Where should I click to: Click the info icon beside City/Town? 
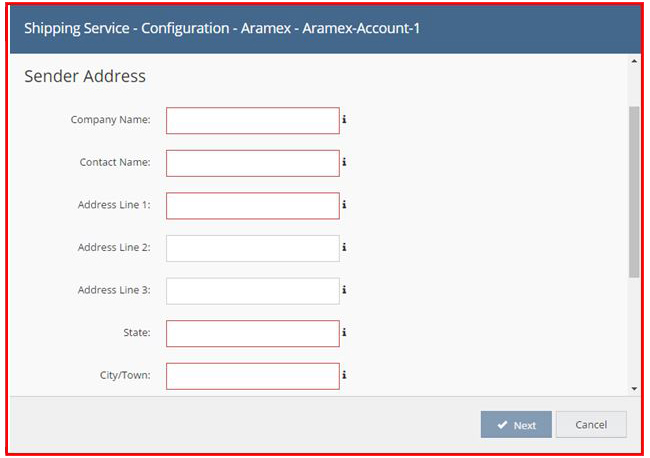(344, 375)
